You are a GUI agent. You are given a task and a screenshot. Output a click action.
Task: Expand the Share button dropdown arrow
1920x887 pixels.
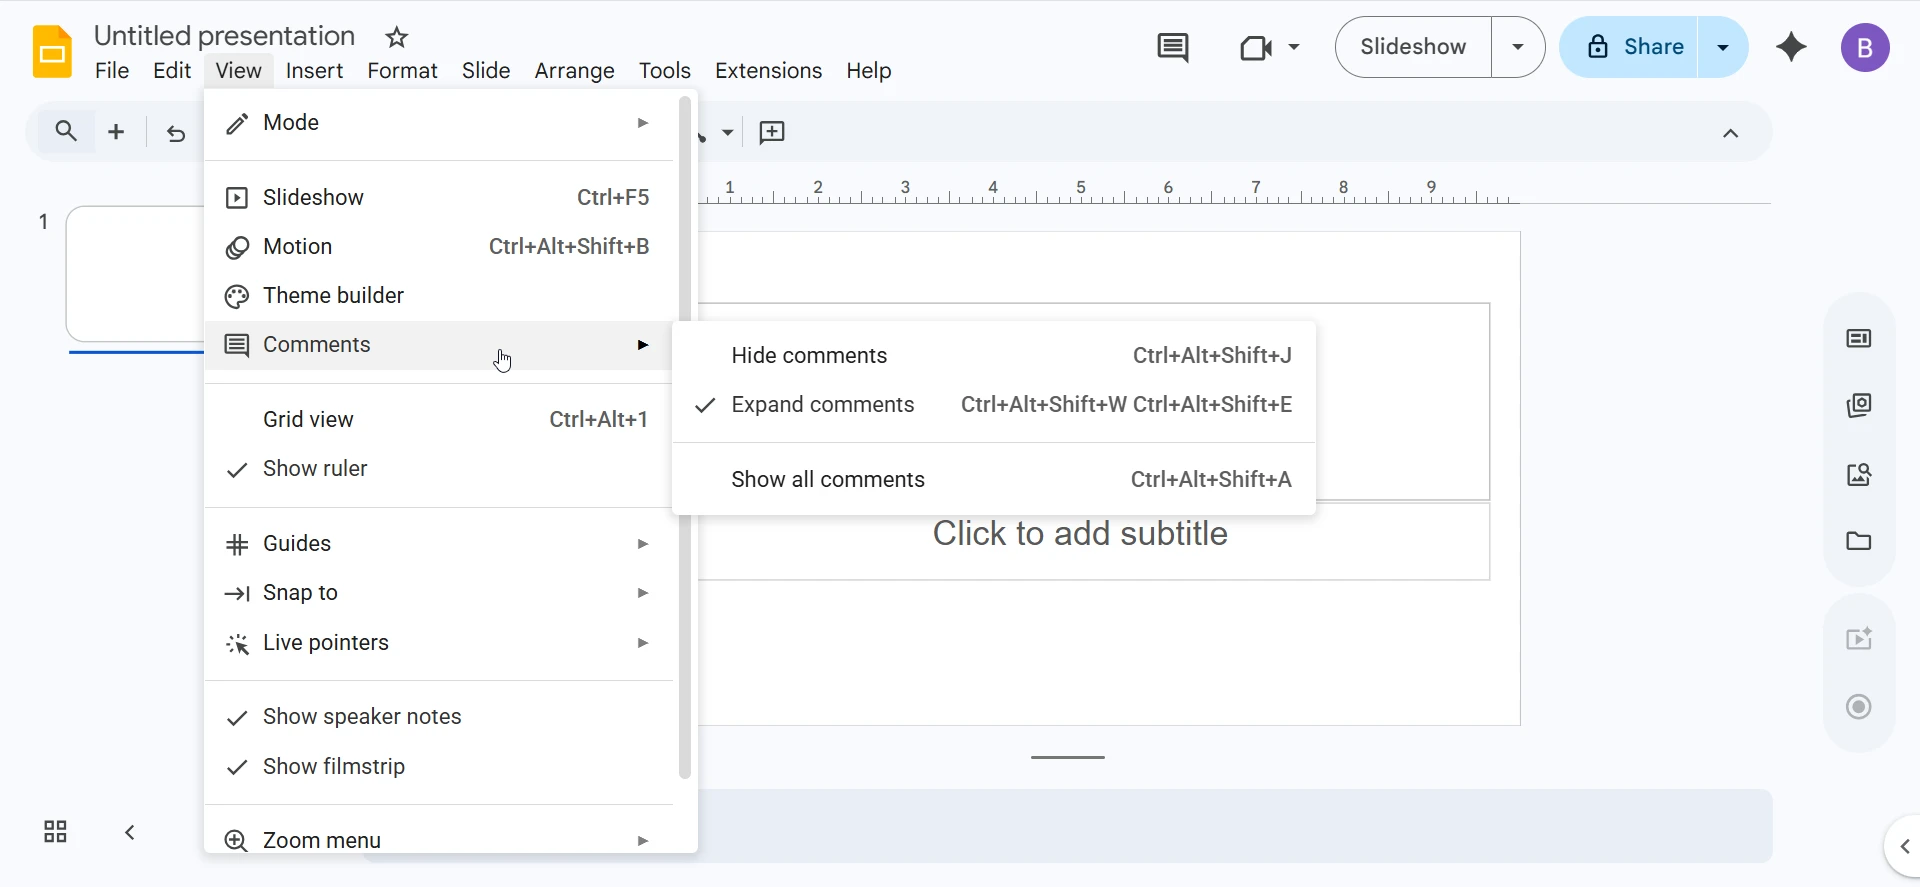point(1723,47)
